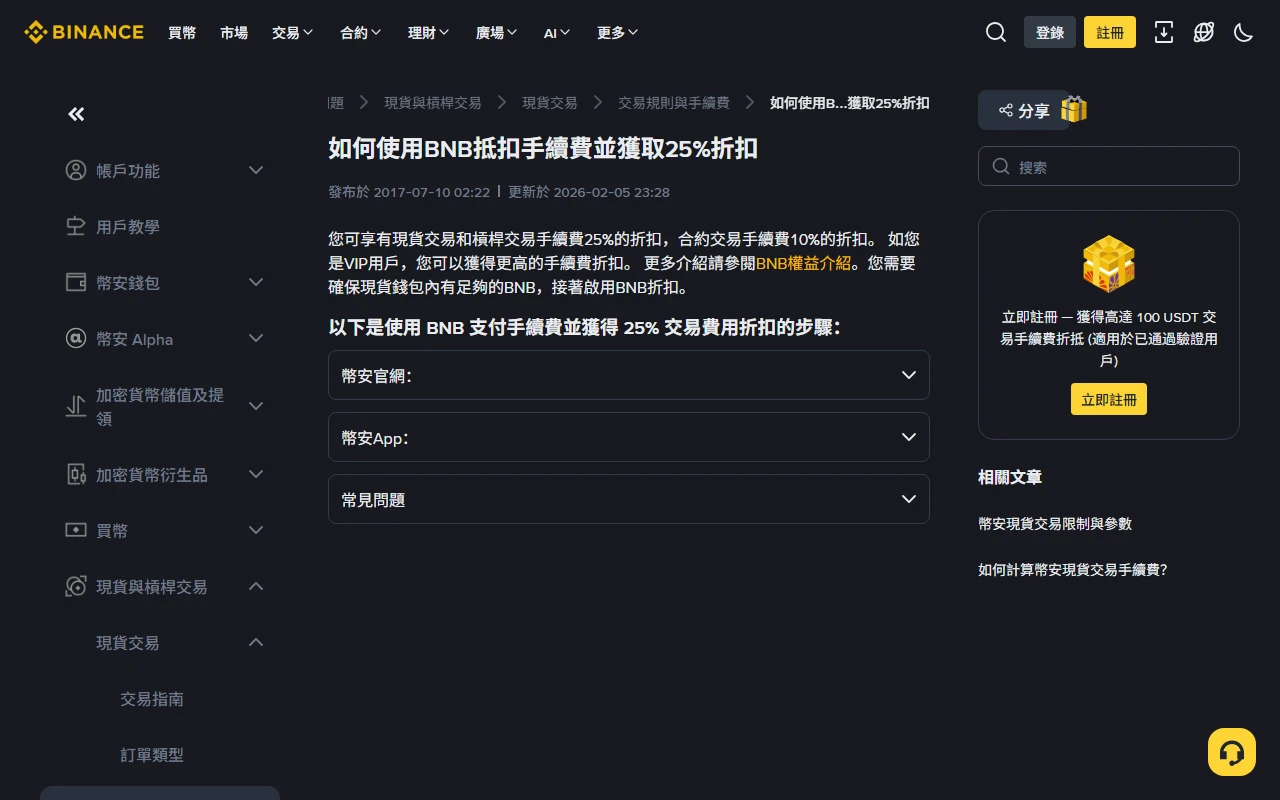Click the 現貨與槓桿交易 sidebar icon
1280x800 pixels.
coord(76,586)
